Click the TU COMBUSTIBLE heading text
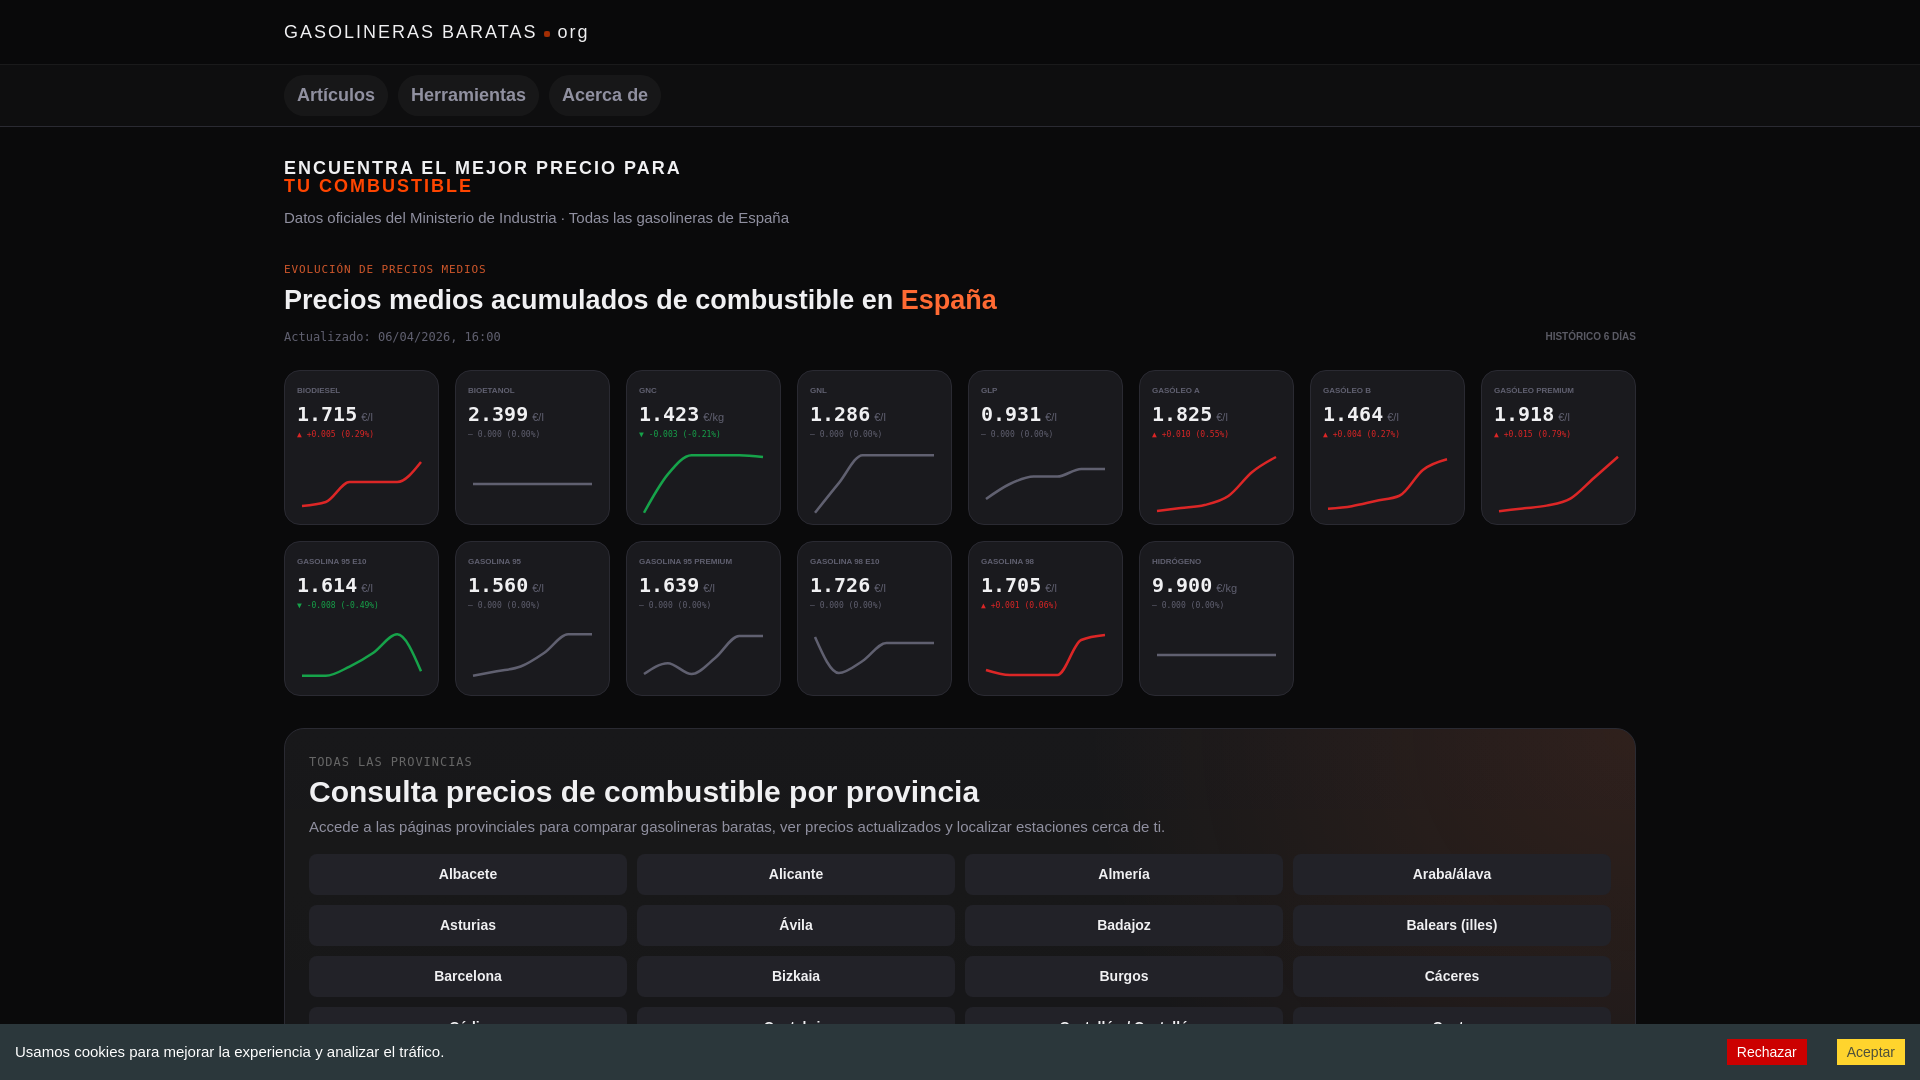Image resolution: width=1920 pixels, height=1080 pixels. [378, 186]
